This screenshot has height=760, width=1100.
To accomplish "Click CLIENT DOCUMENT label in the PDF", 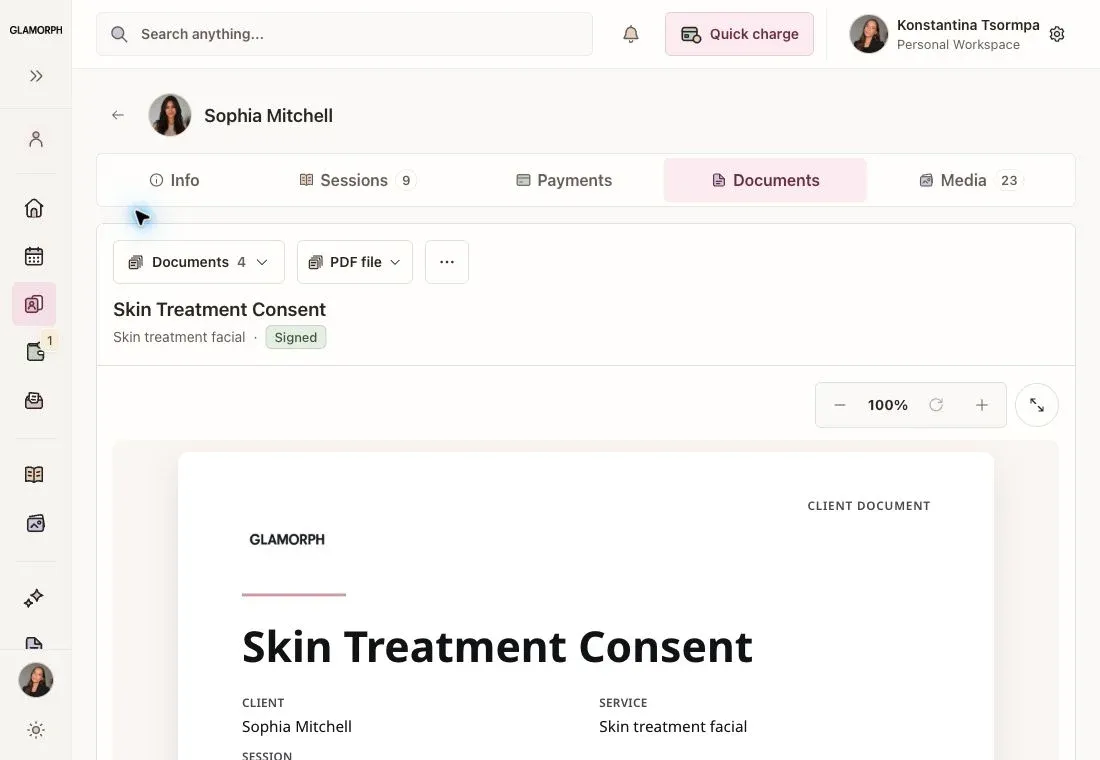I will click(x=868, y=506).
